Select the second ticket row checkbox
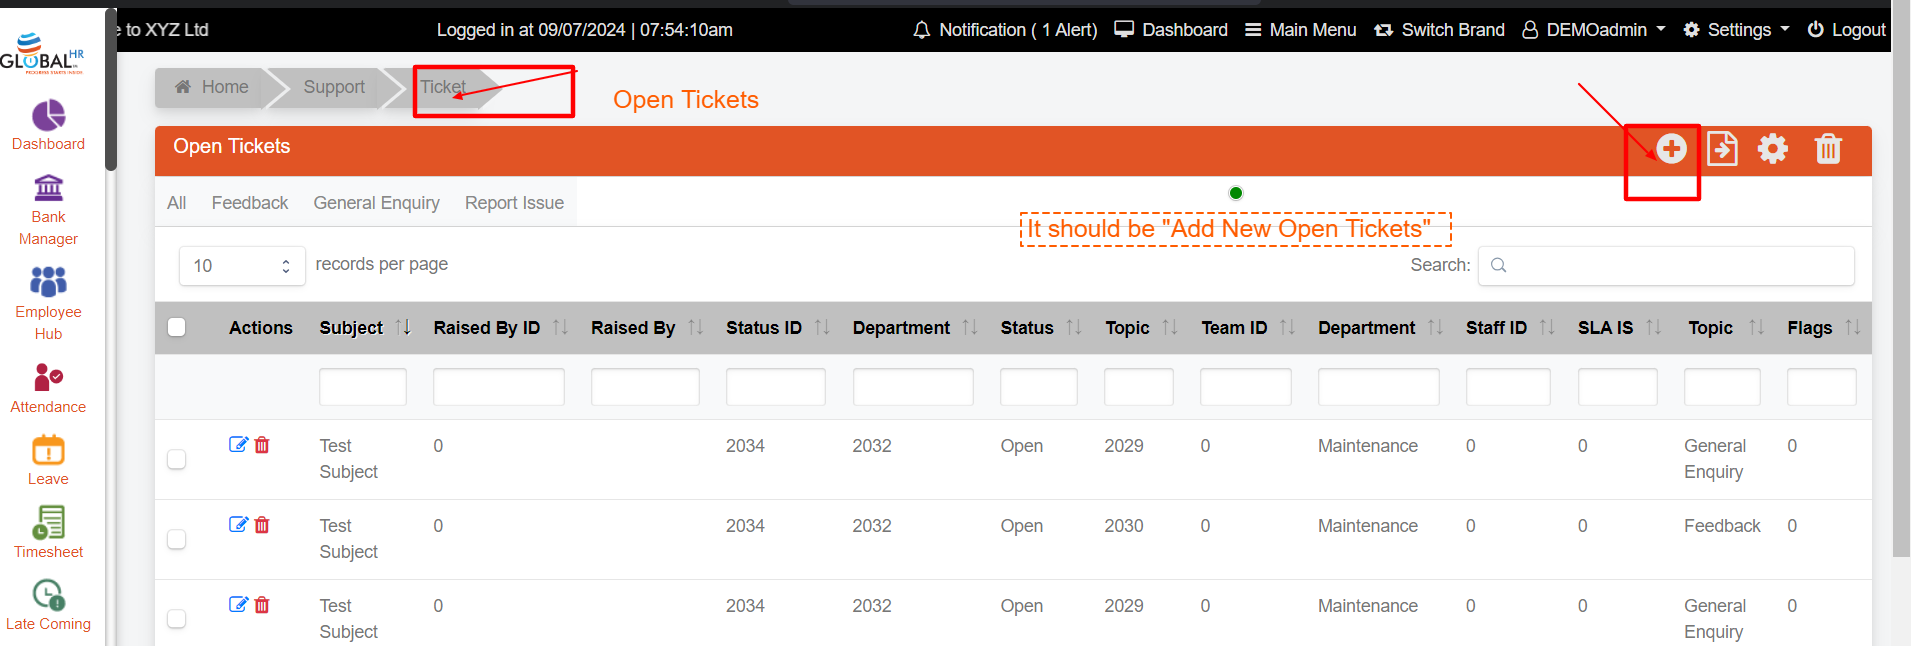1911x646 pixels. click(x=177, y=539)
